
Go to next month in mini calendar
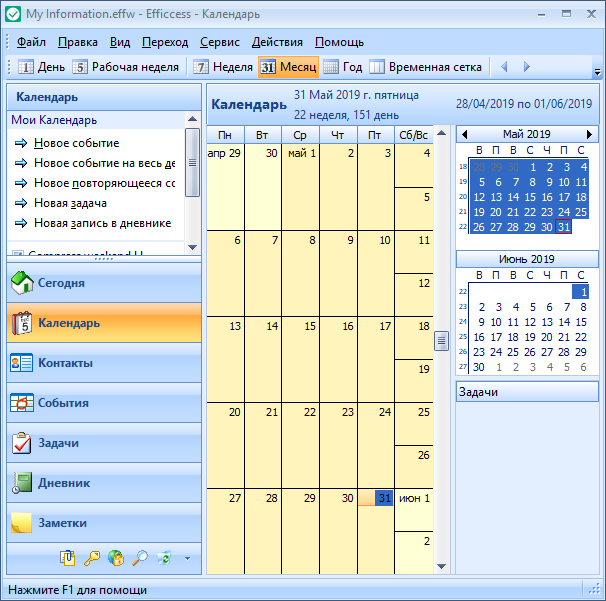tap(589, 135)
